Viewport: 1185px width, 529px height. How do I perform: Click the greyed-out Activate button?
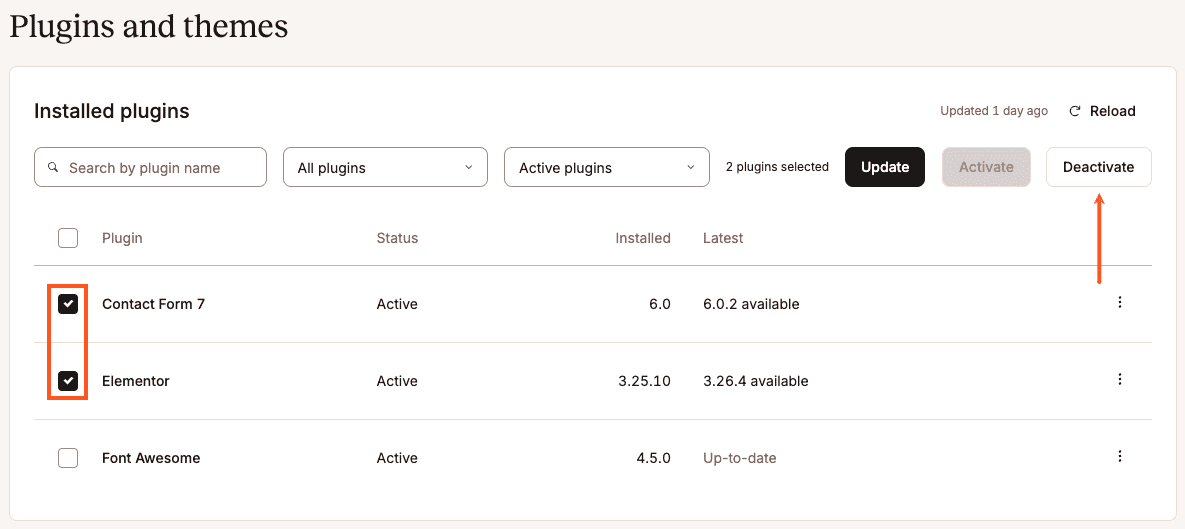click(x=986, y=167)
